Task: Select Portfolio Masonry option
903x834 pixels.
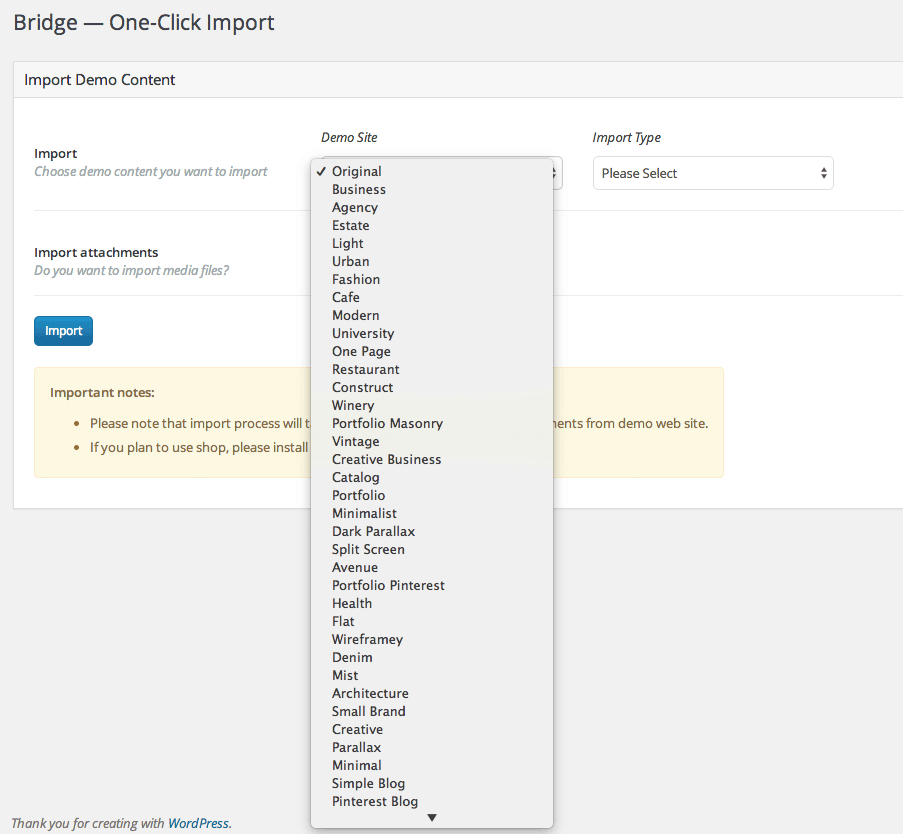Action: click(431, 423)
